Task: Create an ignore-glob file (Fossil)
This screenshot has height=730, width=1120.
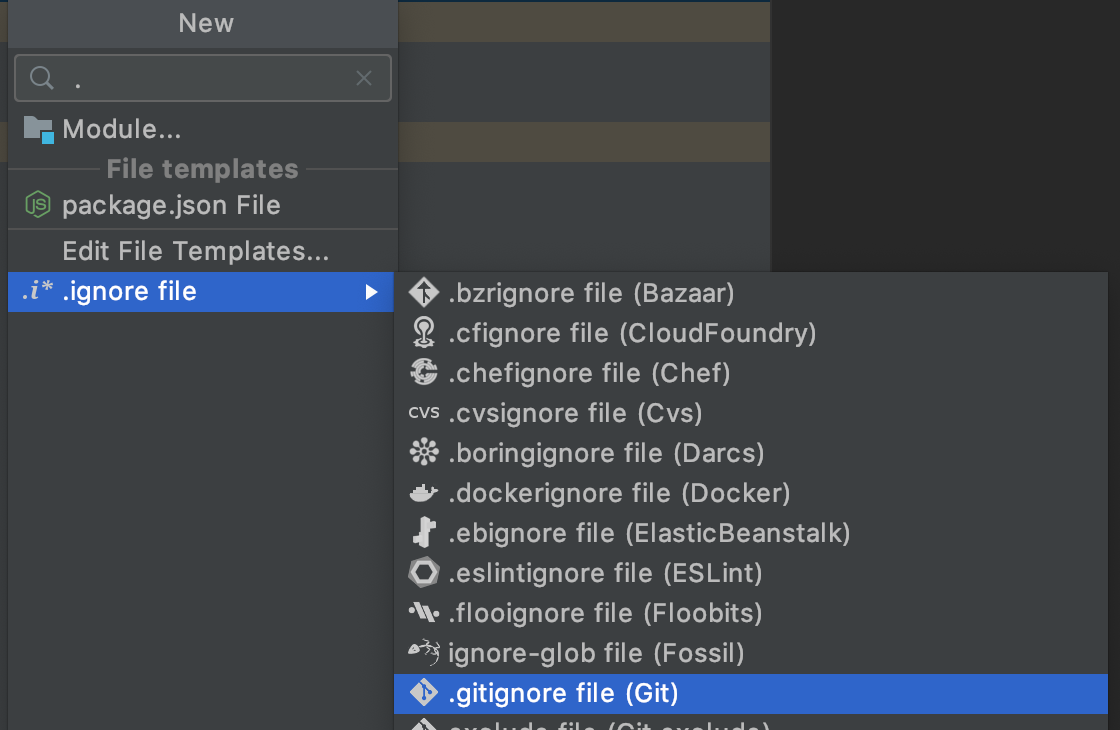Action: tap(751, 654)
